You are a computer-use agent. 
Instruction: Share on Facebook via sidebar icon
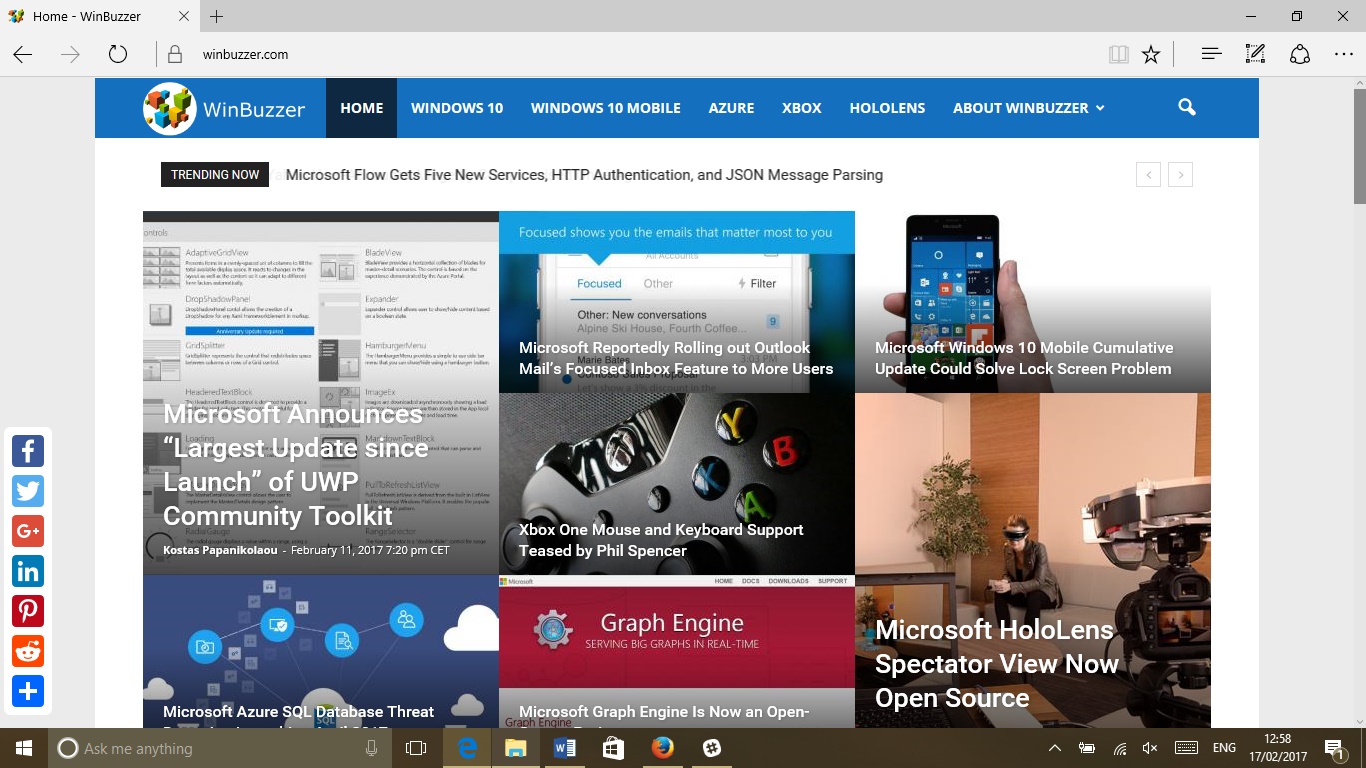(28, 451)
